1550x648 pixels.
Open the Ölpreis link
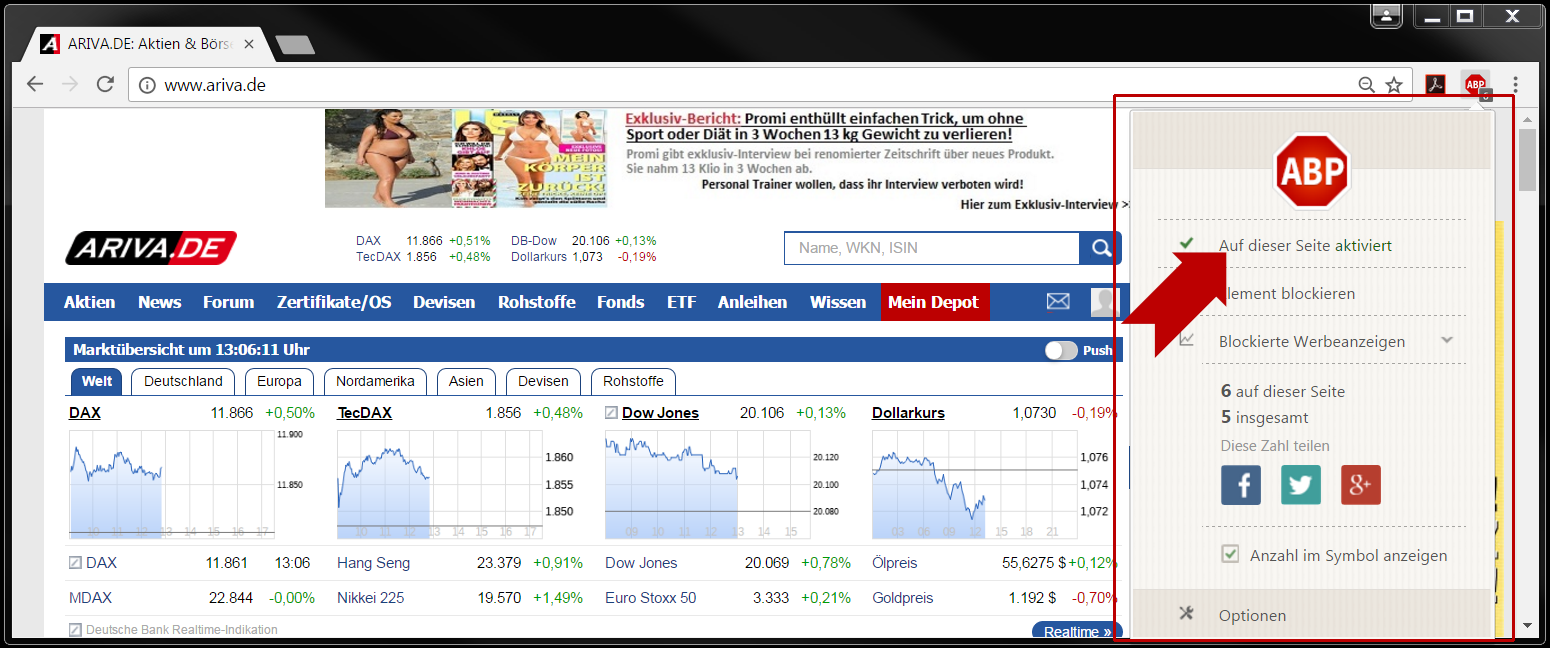pyautogui.click(x=894, y=563)
